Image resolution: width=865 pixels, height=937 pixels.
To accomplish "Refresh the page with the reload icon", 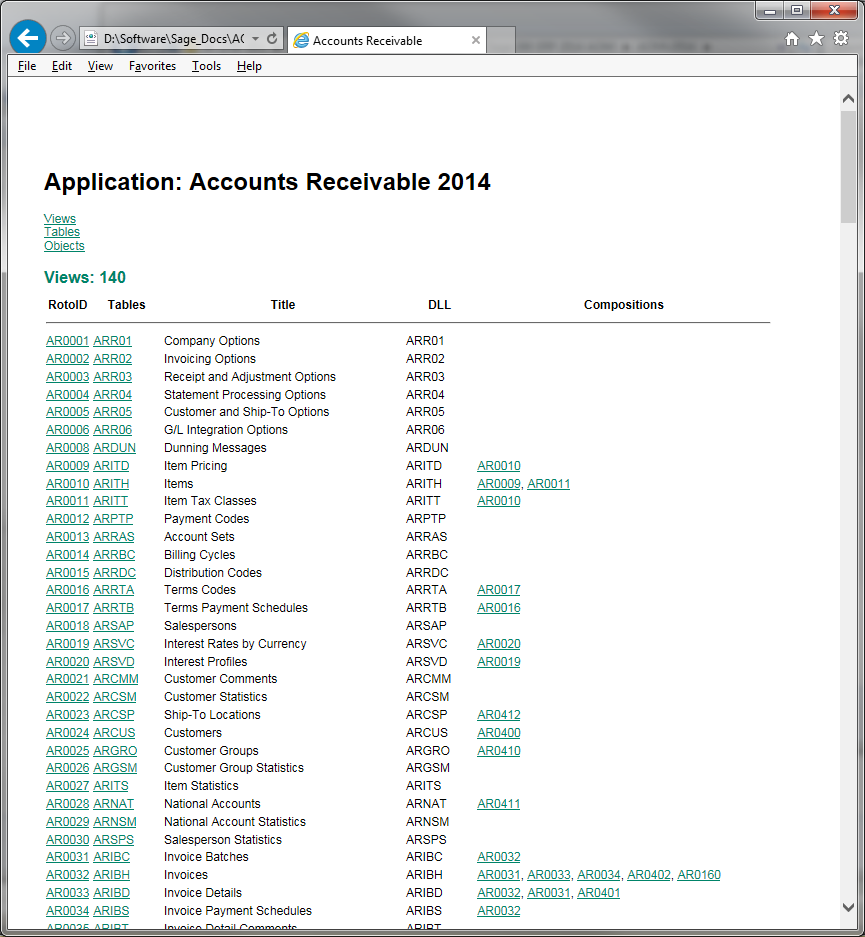I will [x=272, y=39].
